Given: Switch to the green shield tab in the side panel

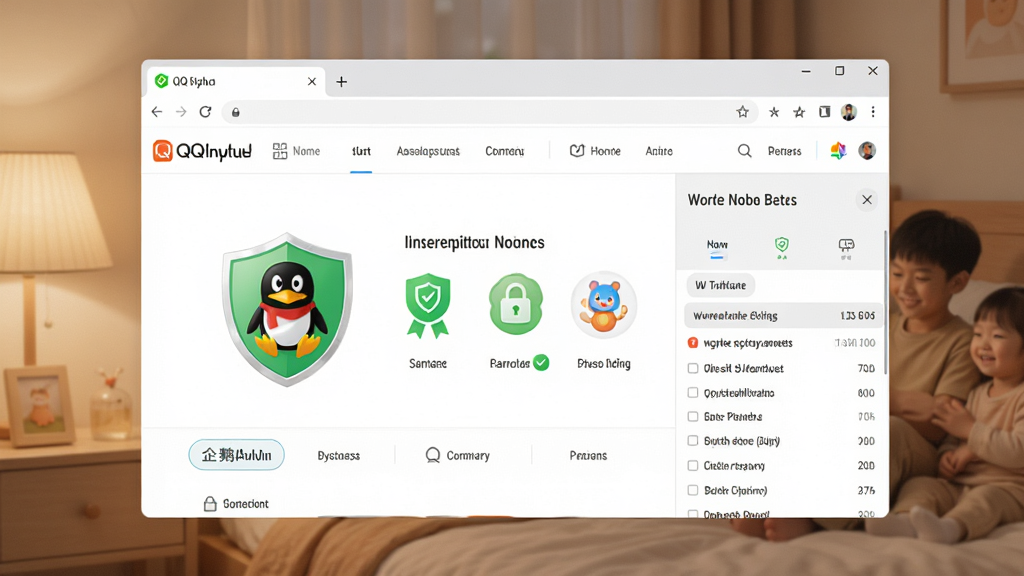Looking at the screenshot, I should (x=782, y=247).
